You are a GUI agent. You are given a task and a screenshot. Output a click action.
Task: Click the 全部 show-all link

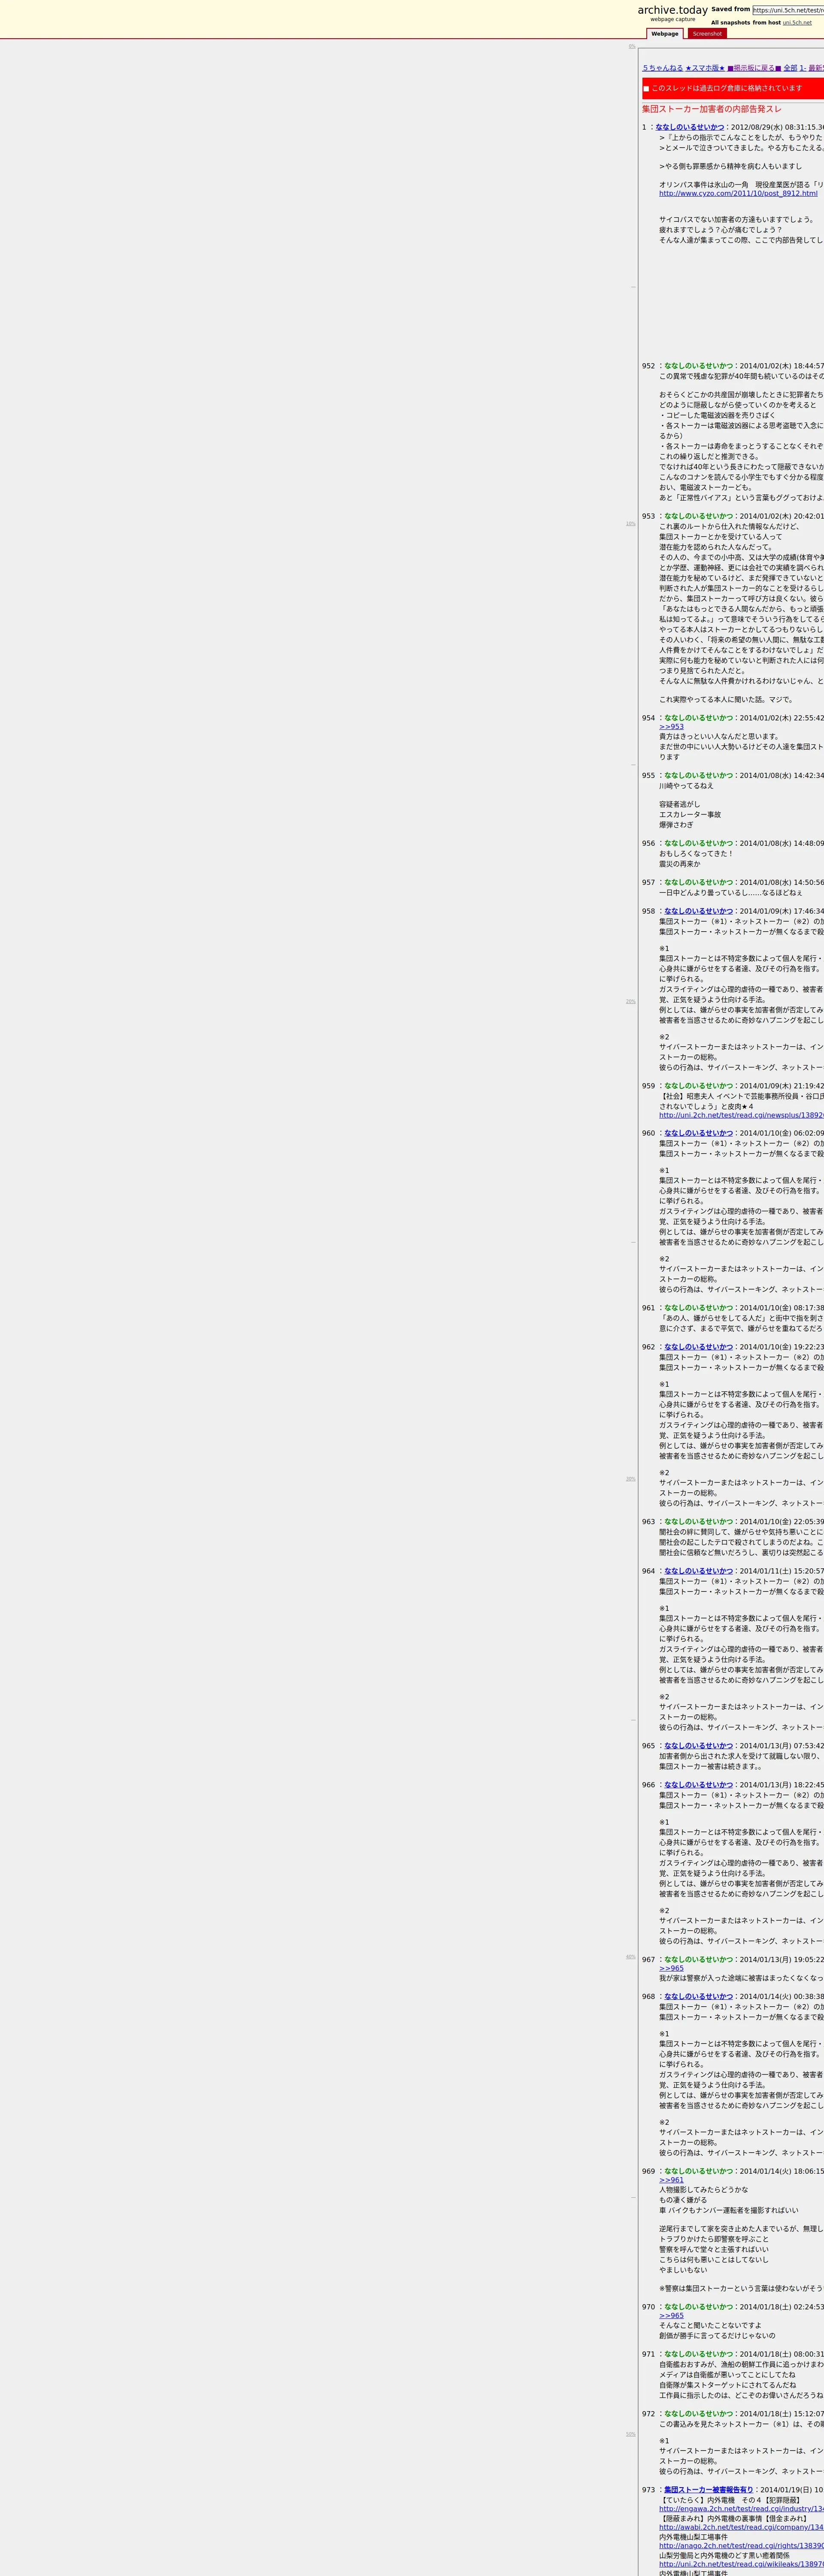[791, 68]
